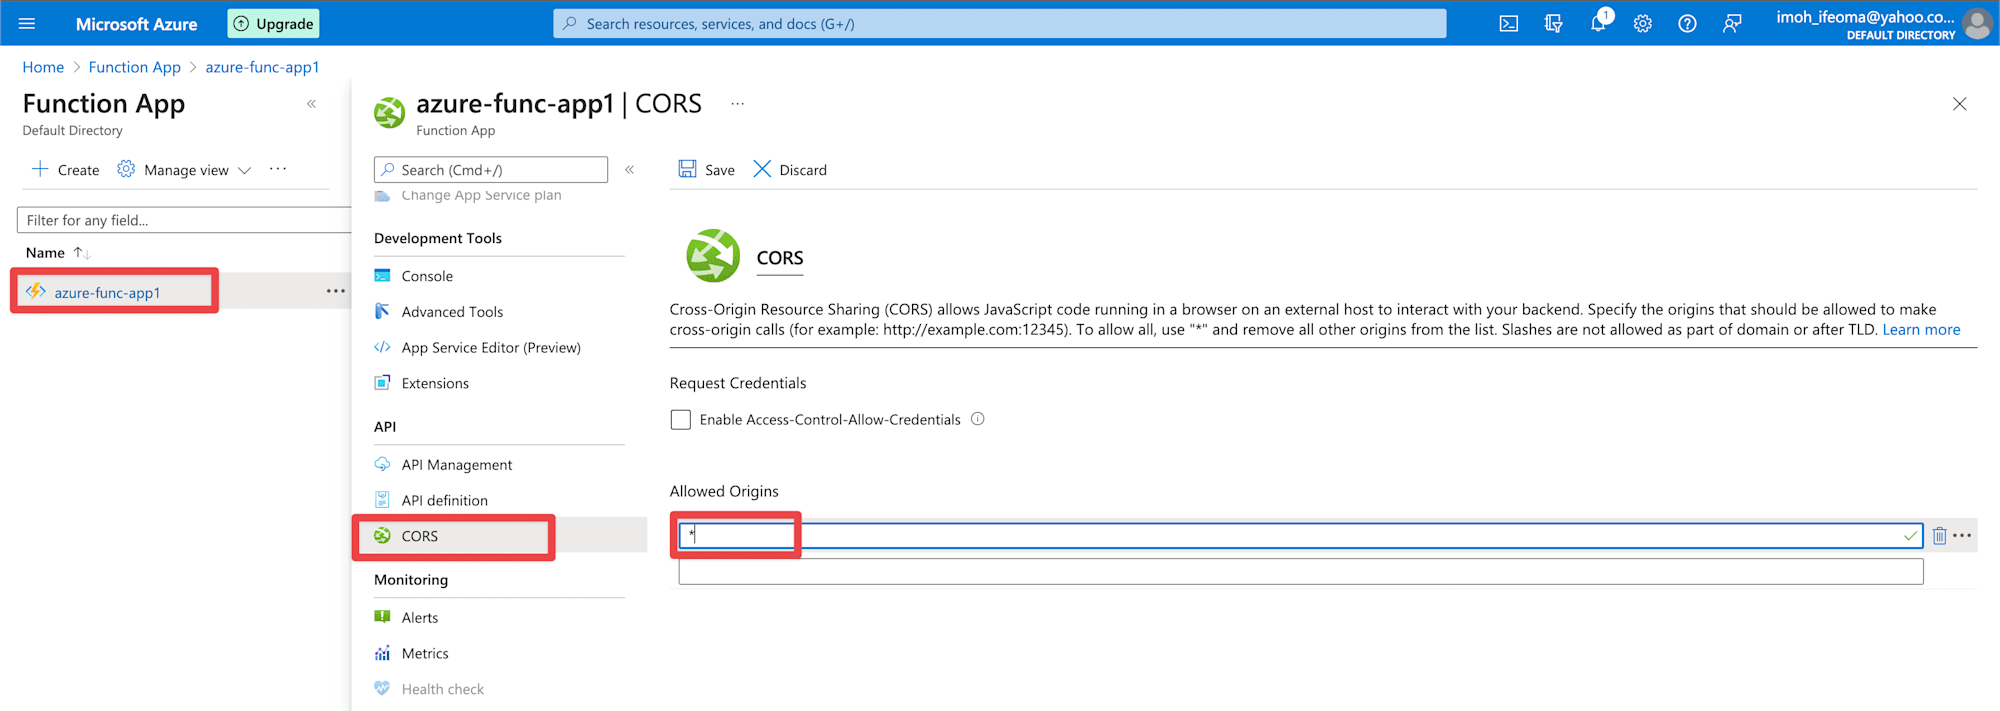Open azure-func-app1 breadcrumb link

coord(262,67)
